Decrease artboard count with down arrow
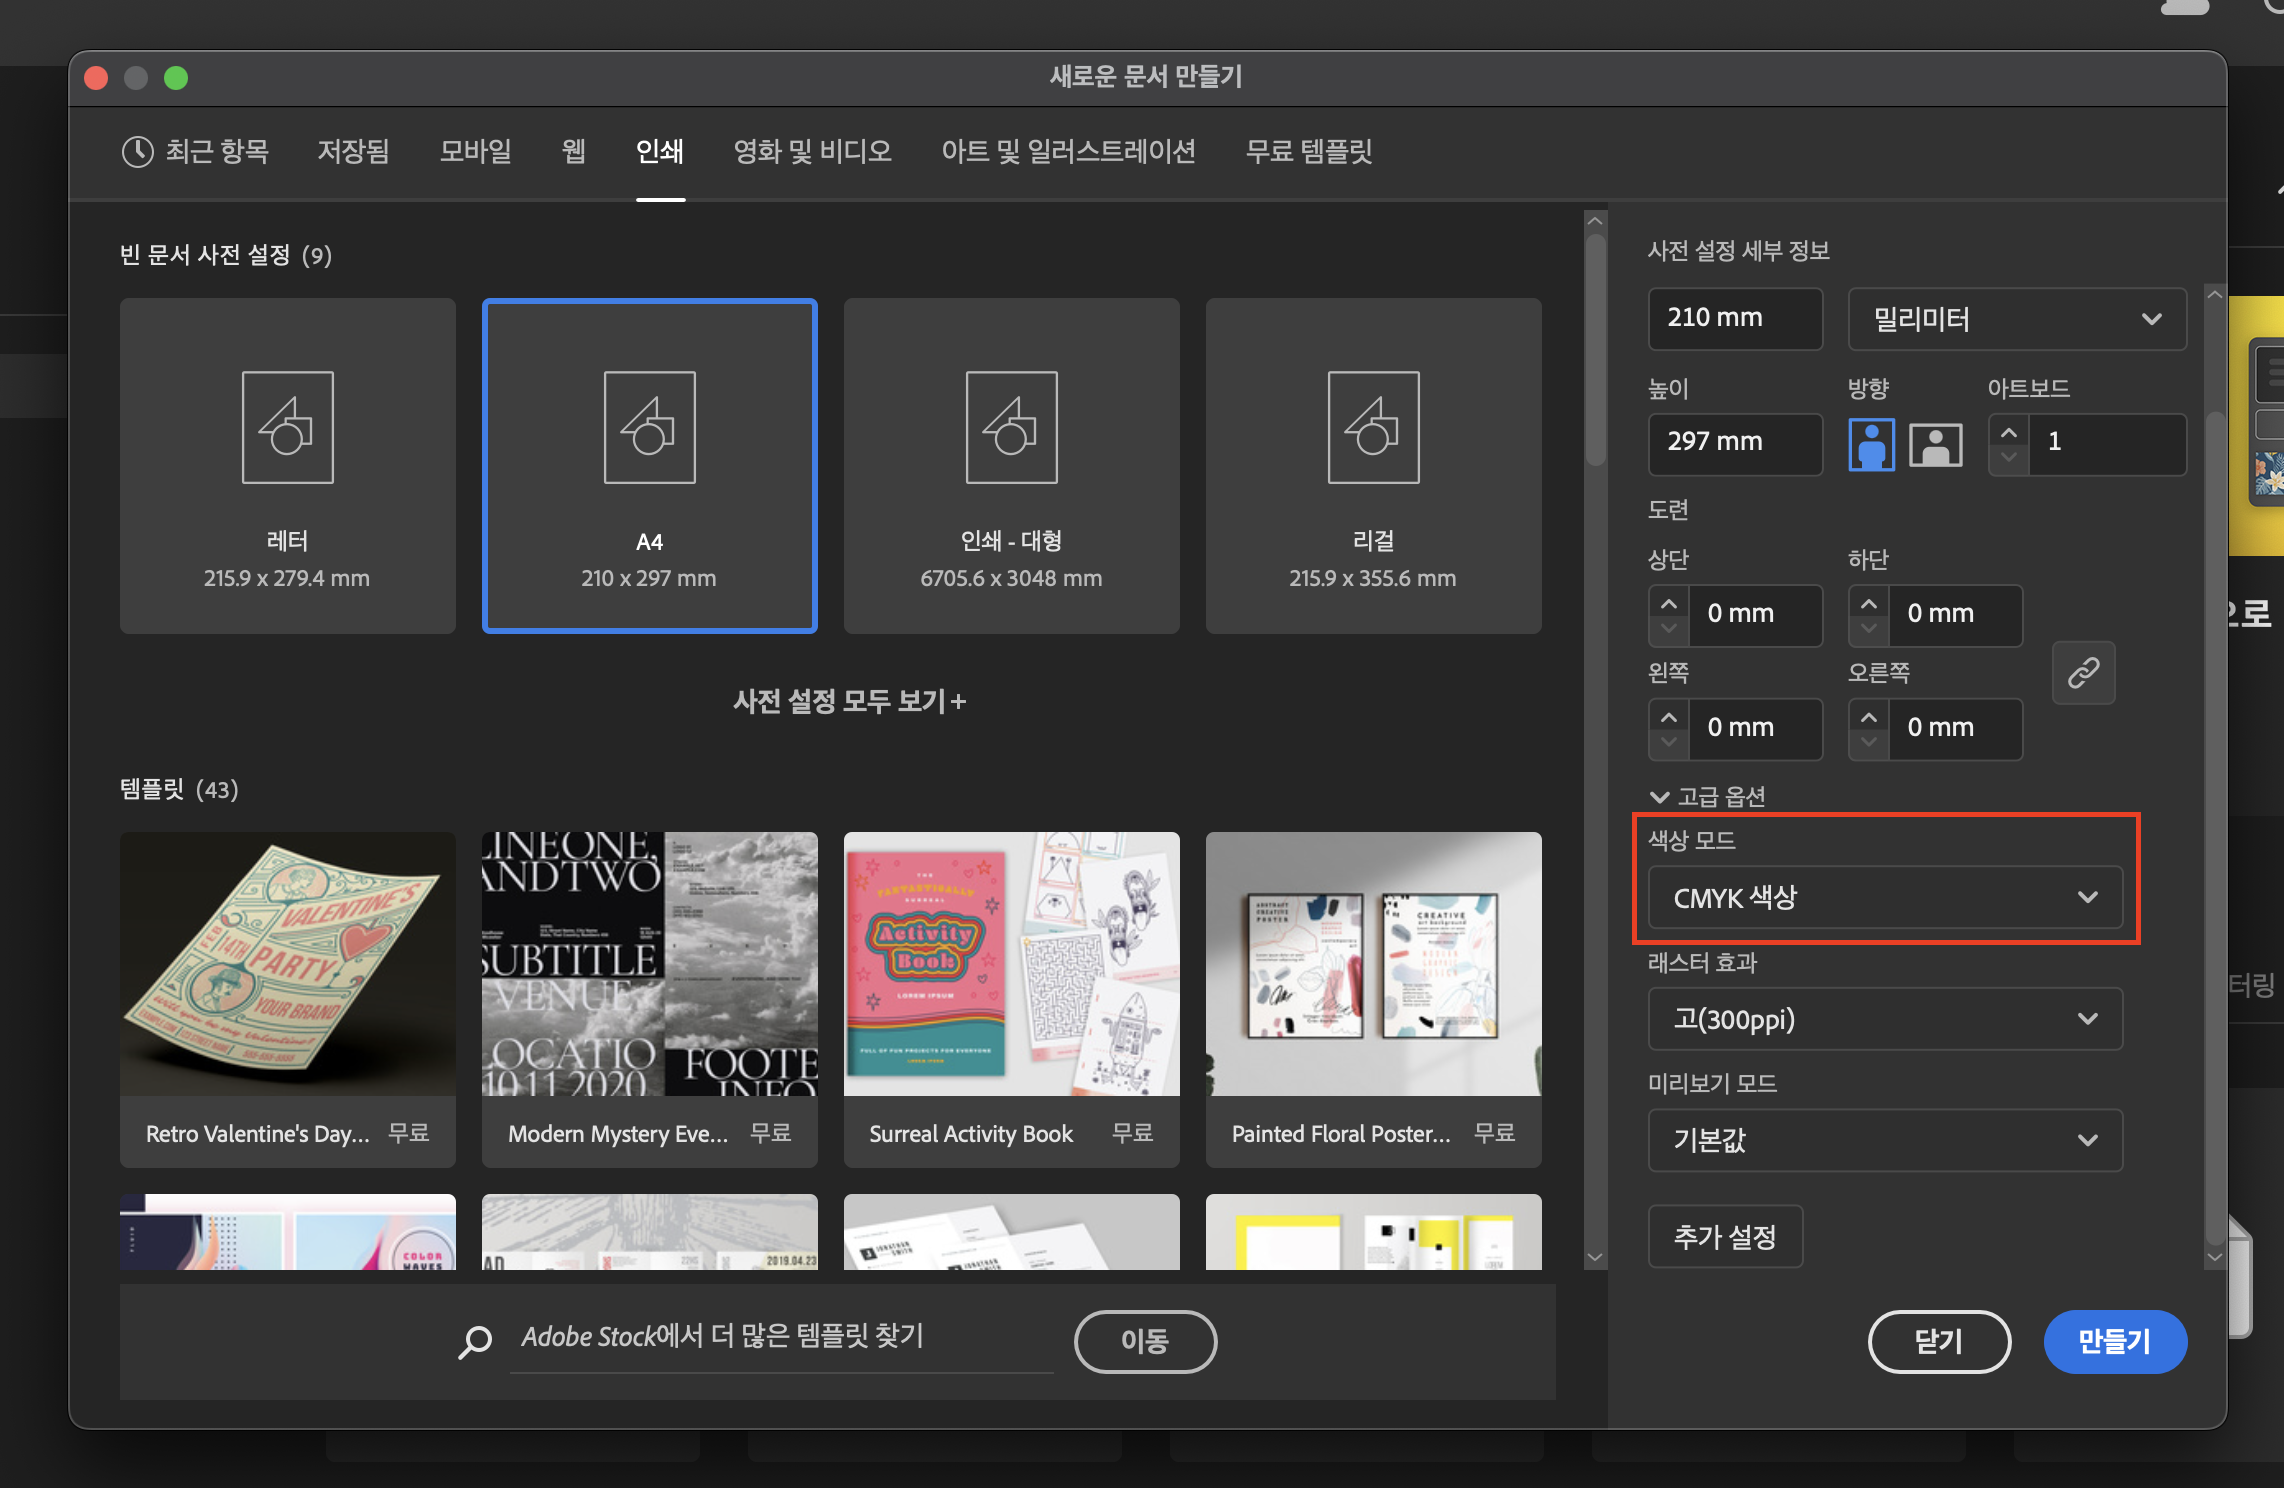2284x1488 pixels. pos(2008,458)
